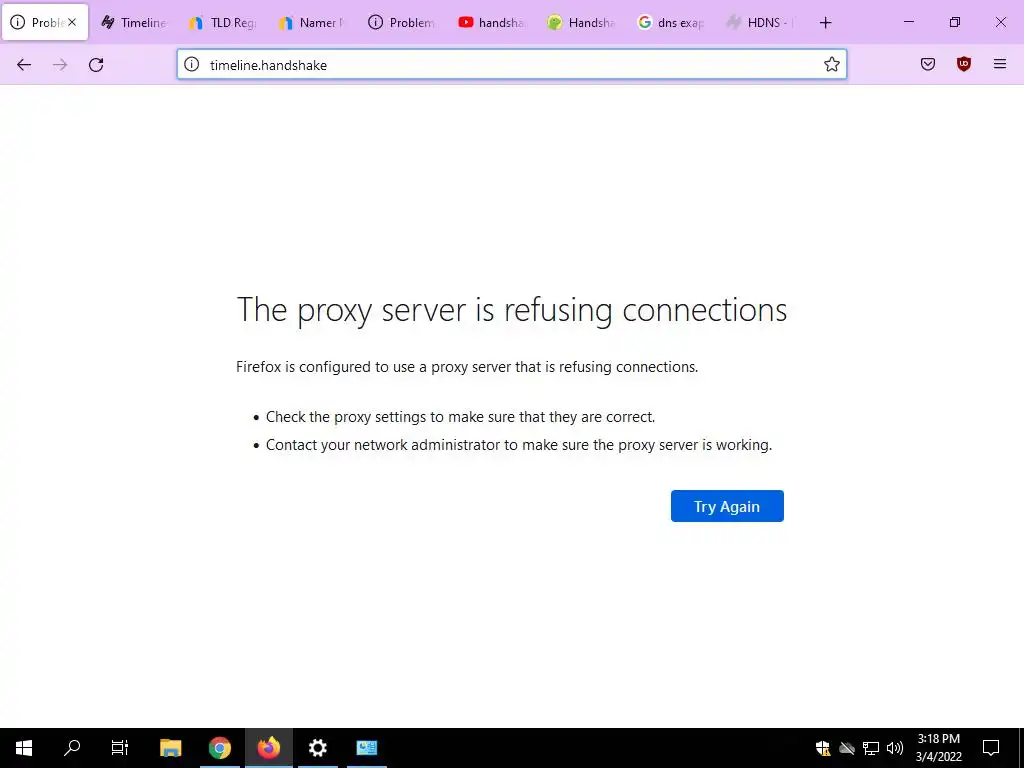Restore down the Firefox window

[x=955, y=22]
